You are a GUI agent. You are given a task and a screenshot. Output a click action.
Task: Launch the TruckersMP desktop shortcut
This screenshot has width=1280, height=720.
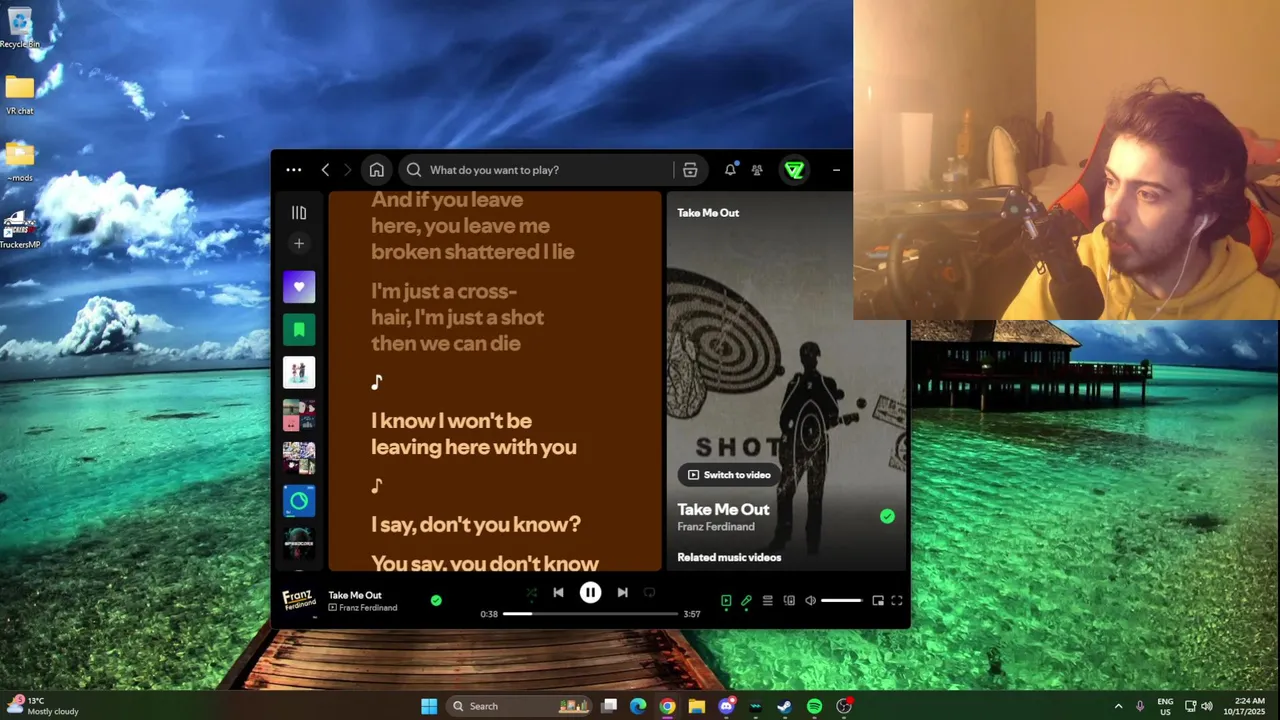tap(19, 230)
